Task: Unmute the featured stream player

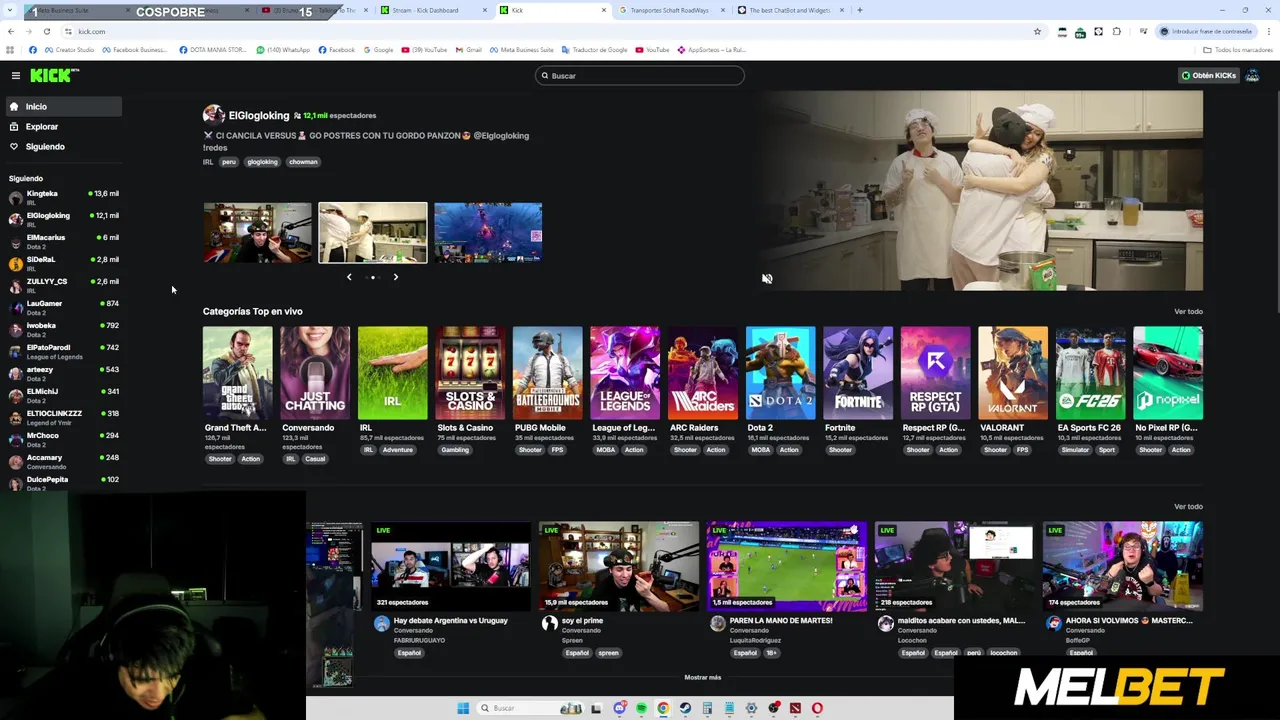Action: point(767,279)
